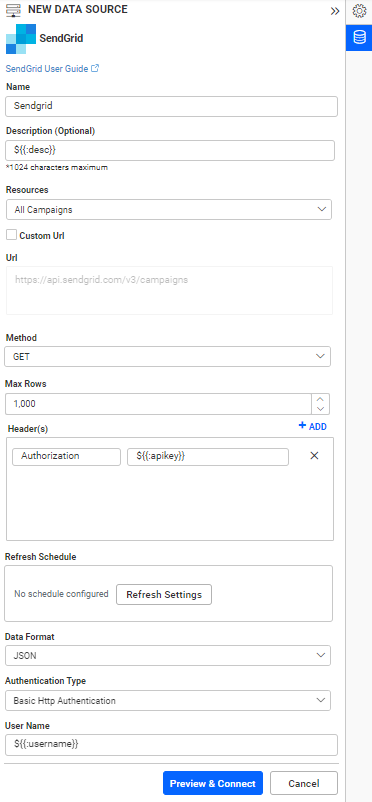
Task: Expand the Authentication Type dropdown
Action: (x=167, y=701)
